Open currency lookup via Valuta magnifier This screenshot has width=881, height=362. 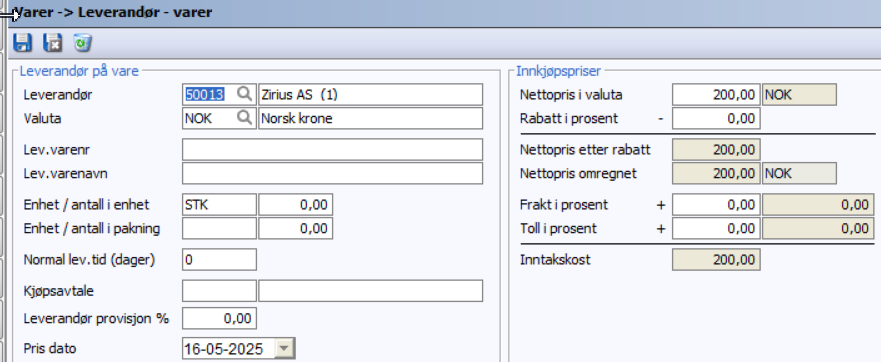click(244, 118)
